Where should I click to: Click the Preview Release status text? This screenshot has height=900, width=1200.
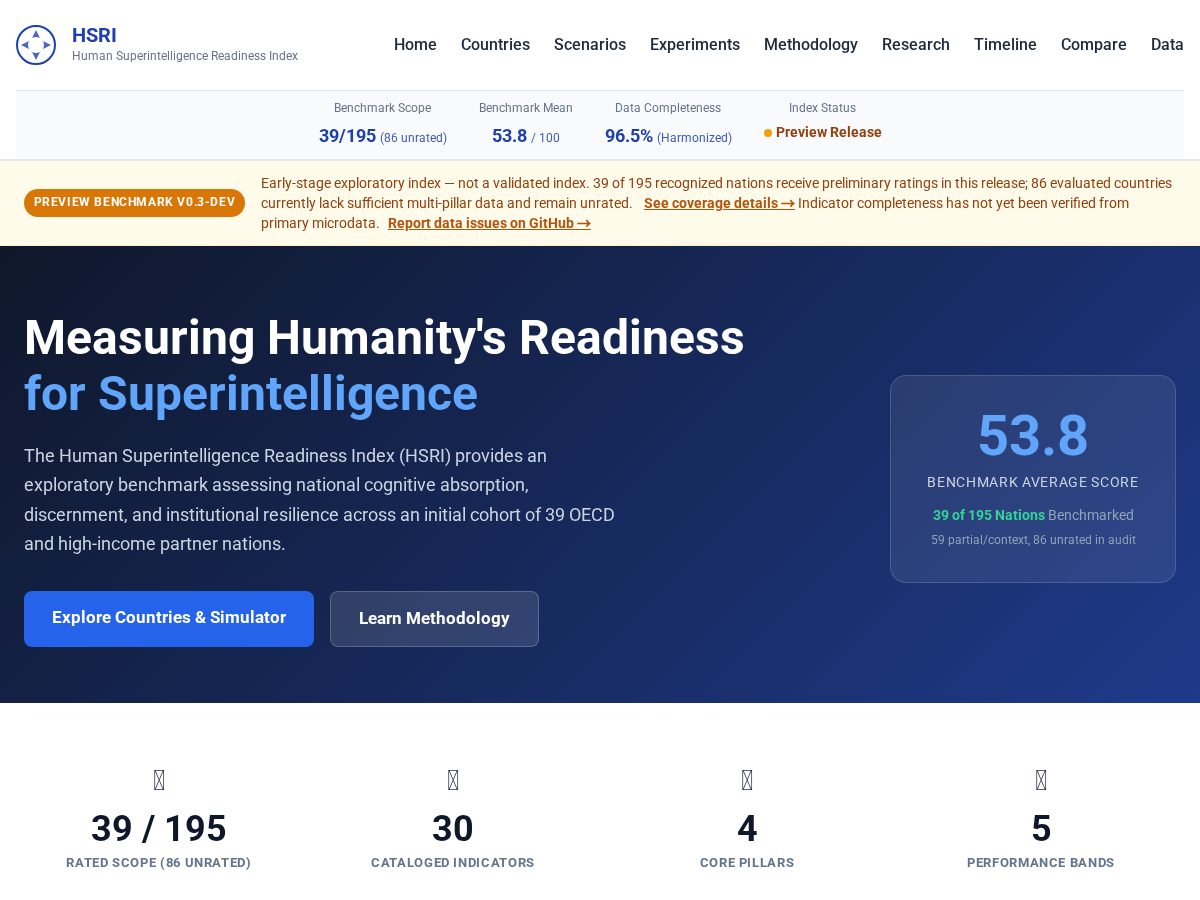tap(829, 132)
